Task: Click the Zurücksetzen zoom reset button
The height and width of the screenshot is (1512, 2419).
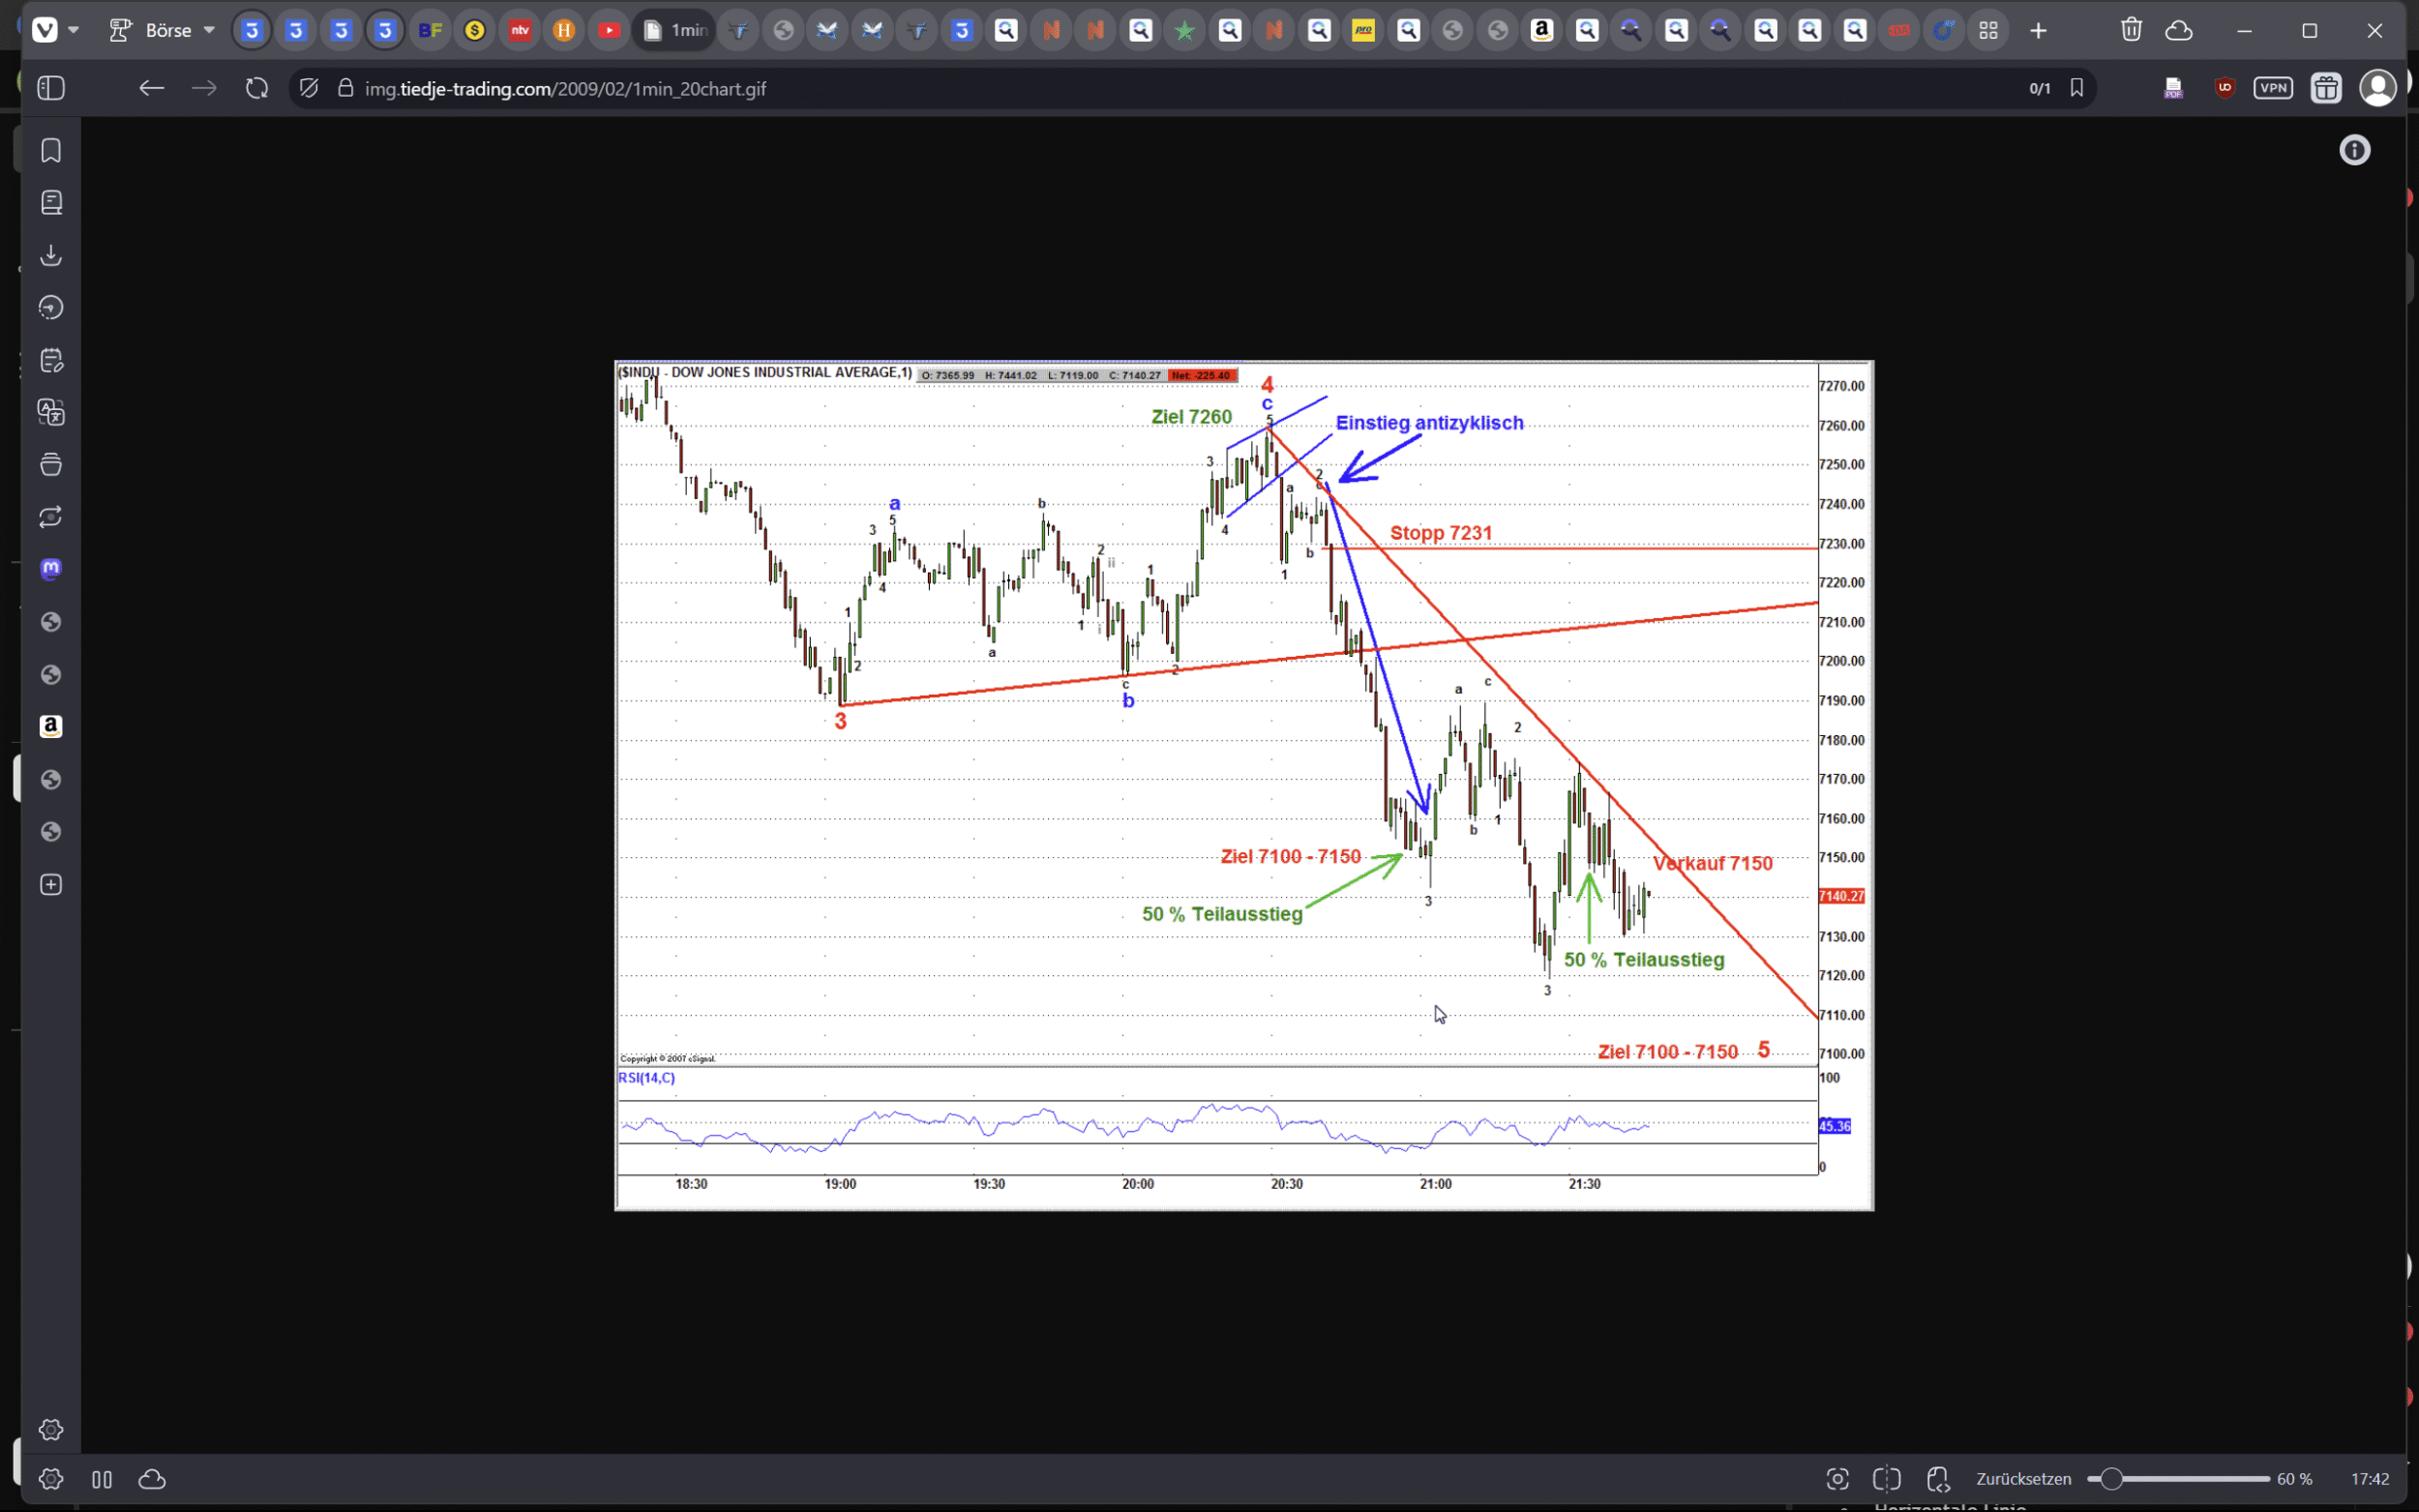Action: 2023,1479
